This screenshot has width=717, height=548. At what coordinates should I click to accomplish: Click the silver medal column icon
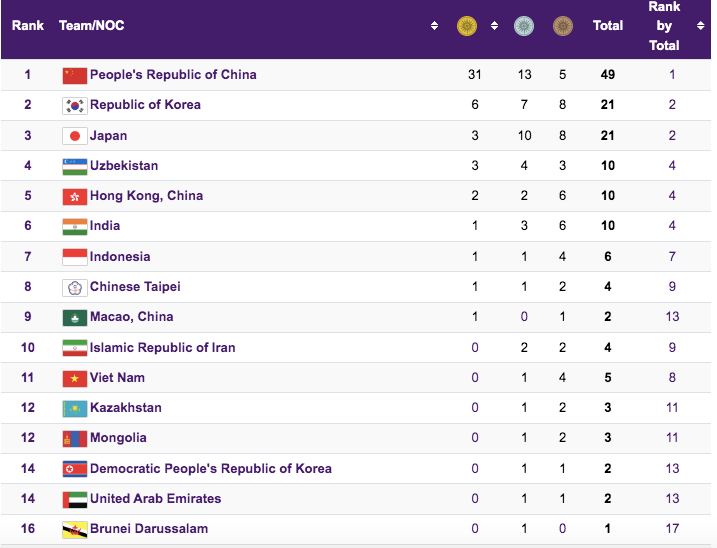[523, 26]
